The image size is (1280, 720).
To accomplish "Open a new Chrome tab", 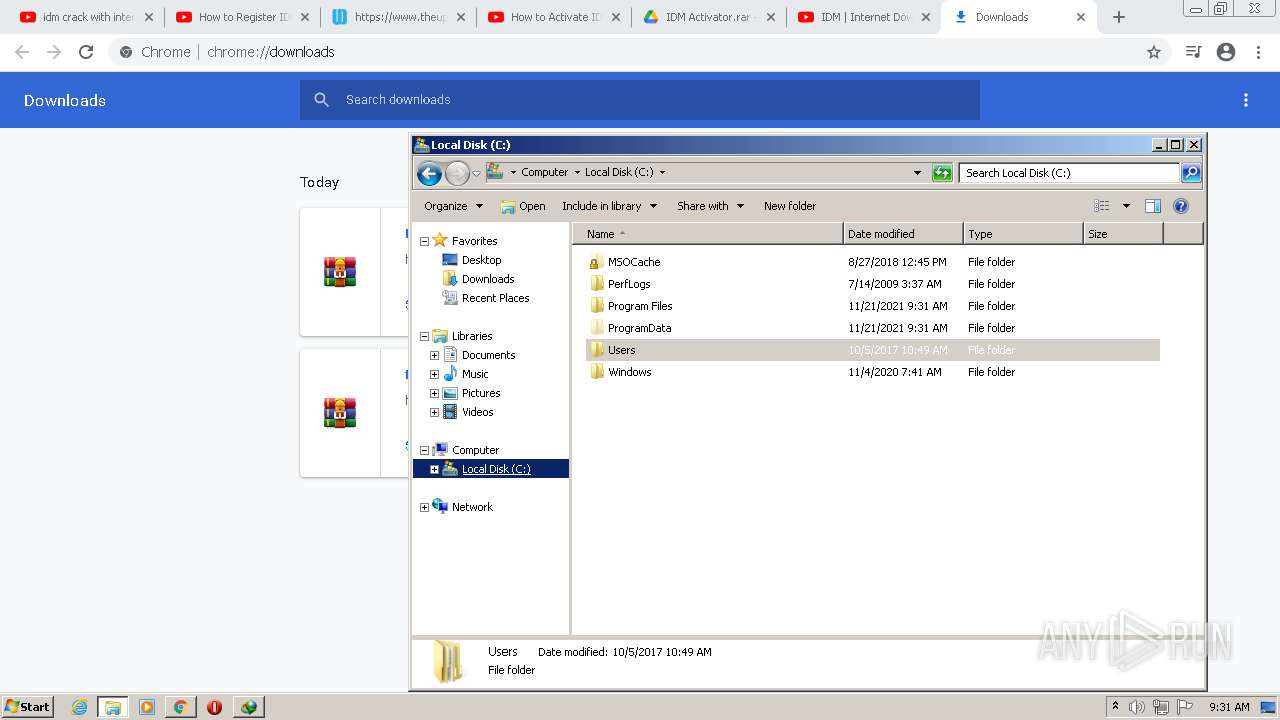I will [x=1119, y=17].
